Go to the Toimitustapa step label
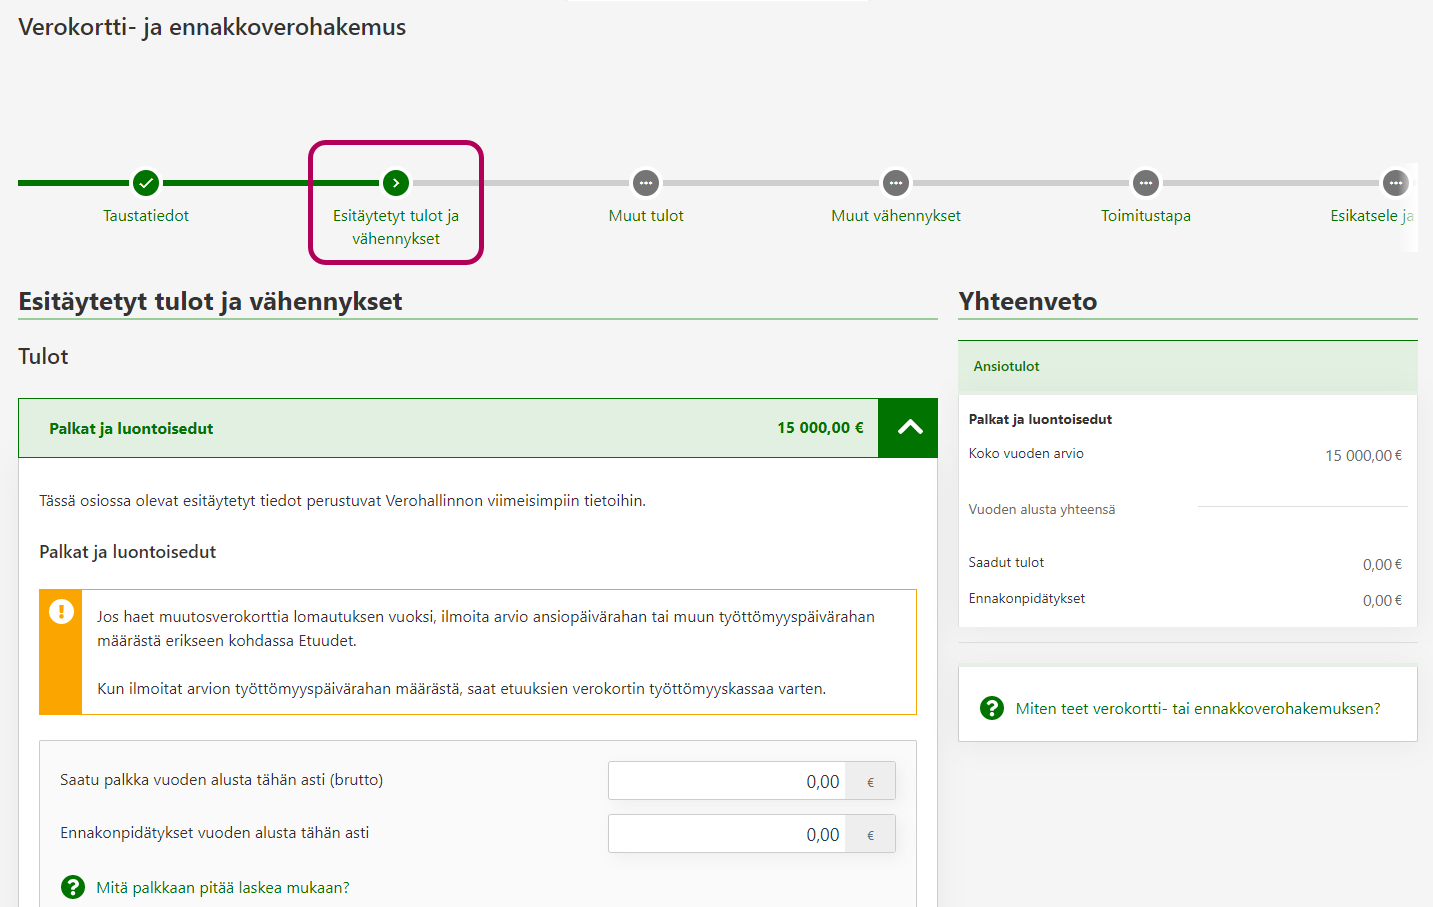Screen dimensions: 1433x907 tap(1146, 216)
